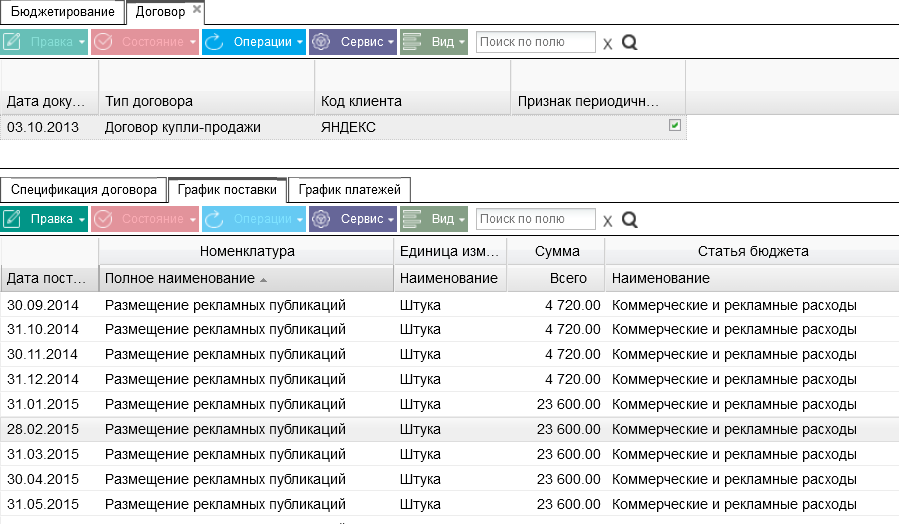899x524 pixels.
Task: Click pencil icon in lower Правка button
Action: point(12,219)
